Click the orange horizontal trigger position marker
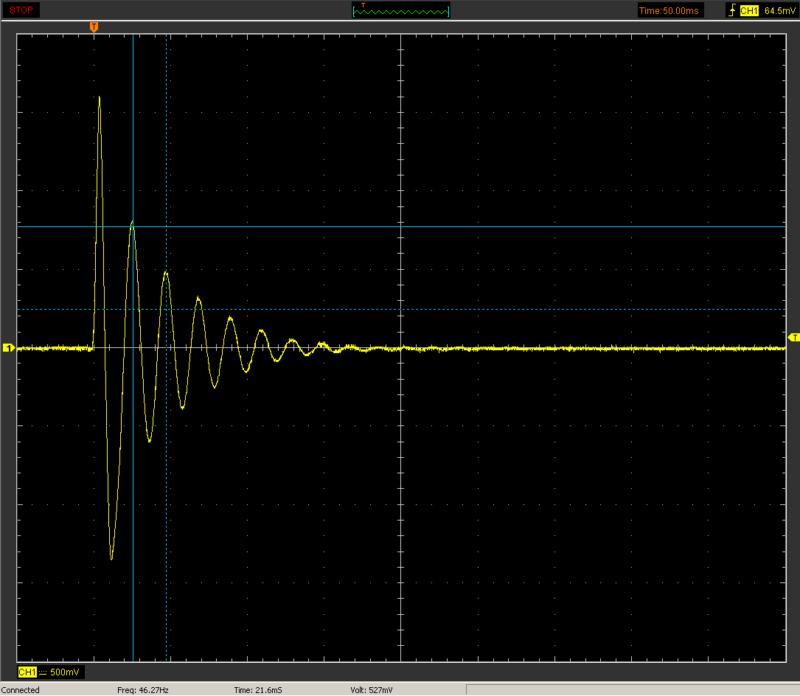The width and height of the screenshot is (800, 696). point(94,27)
